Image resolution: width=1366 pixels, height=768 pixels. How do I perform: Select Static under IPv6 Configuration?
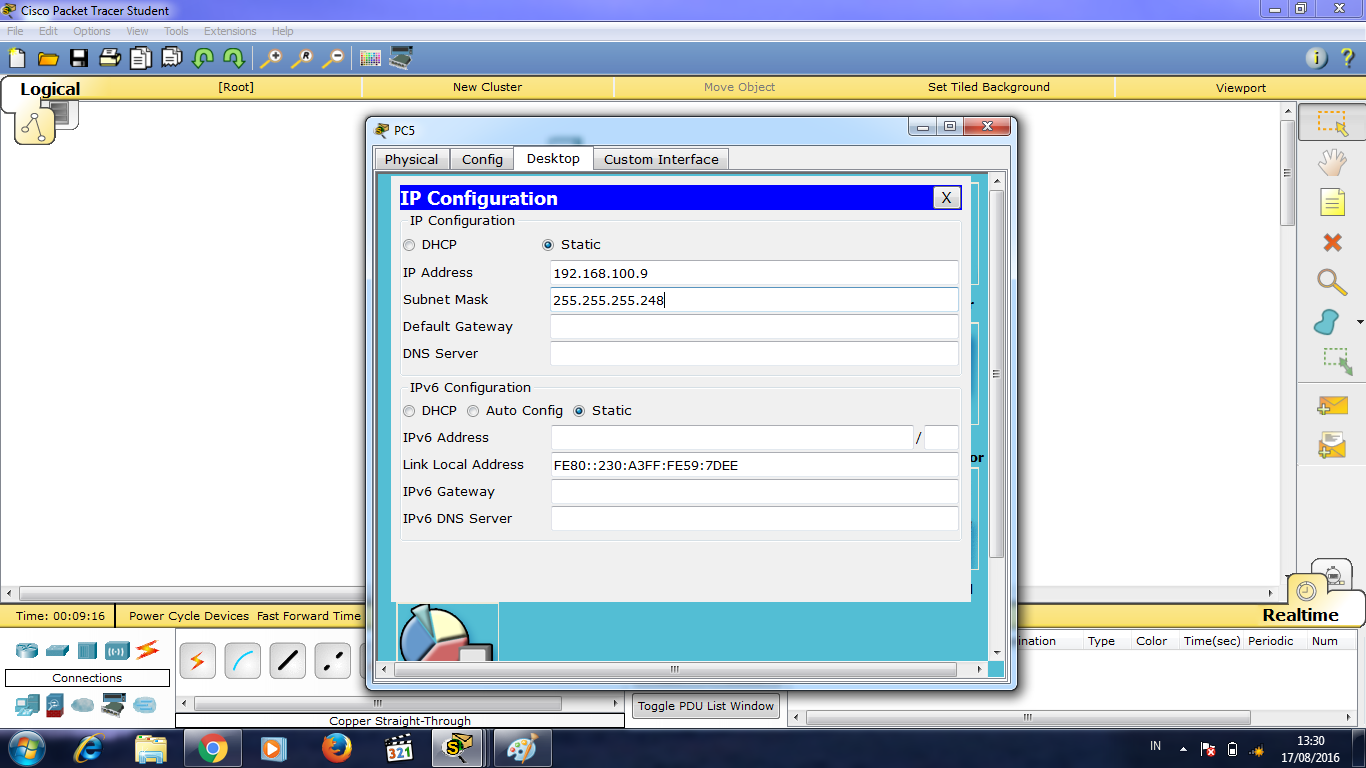(x=602, y=411)
